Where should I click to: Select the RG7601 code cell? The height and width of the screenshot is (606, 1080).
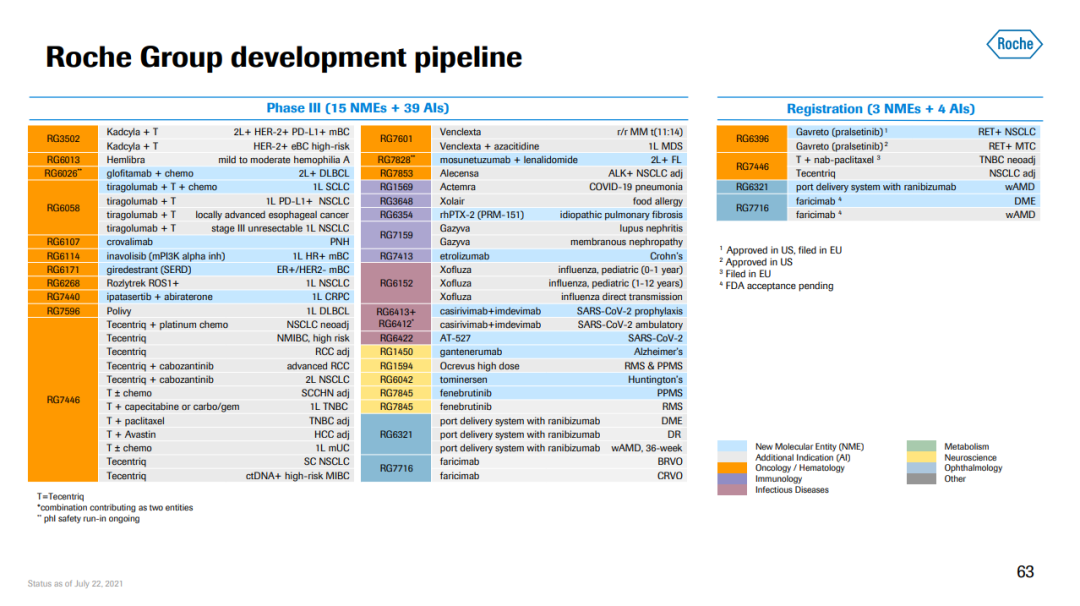click(x=395, y=138)
